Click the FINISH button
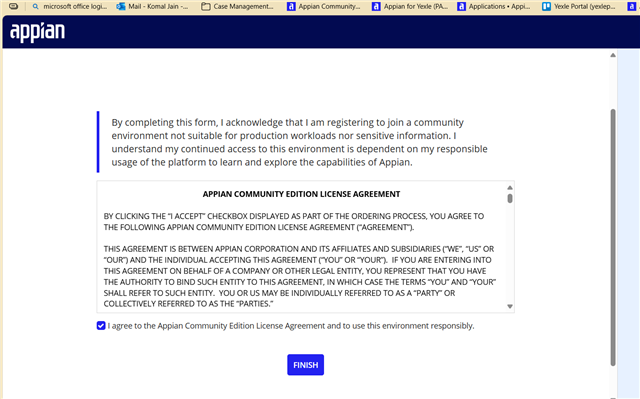Image resolution: width=640 pixels, height=399 pixels. tap(305, 365)
